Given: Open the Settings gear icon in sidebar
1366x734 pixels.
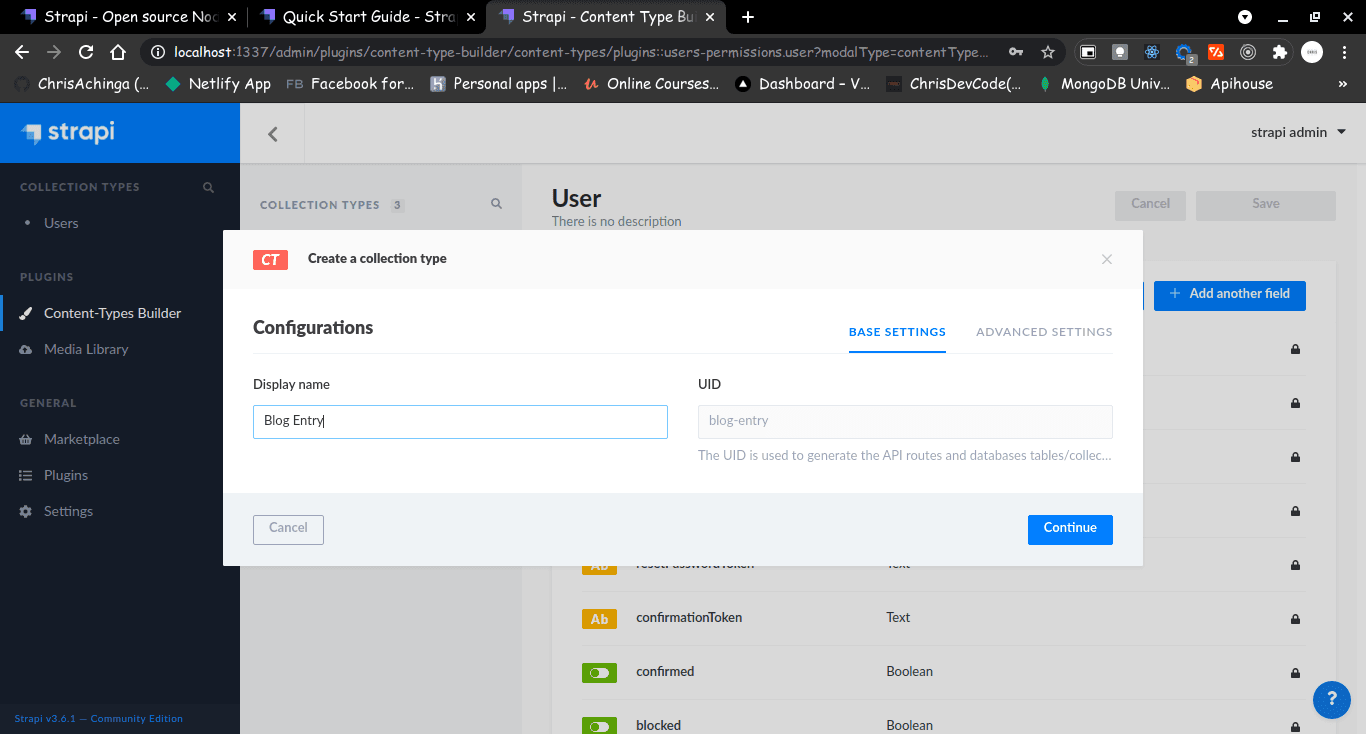Looking at the screenshot, I should pyautogui.click(x=26, y=511).
